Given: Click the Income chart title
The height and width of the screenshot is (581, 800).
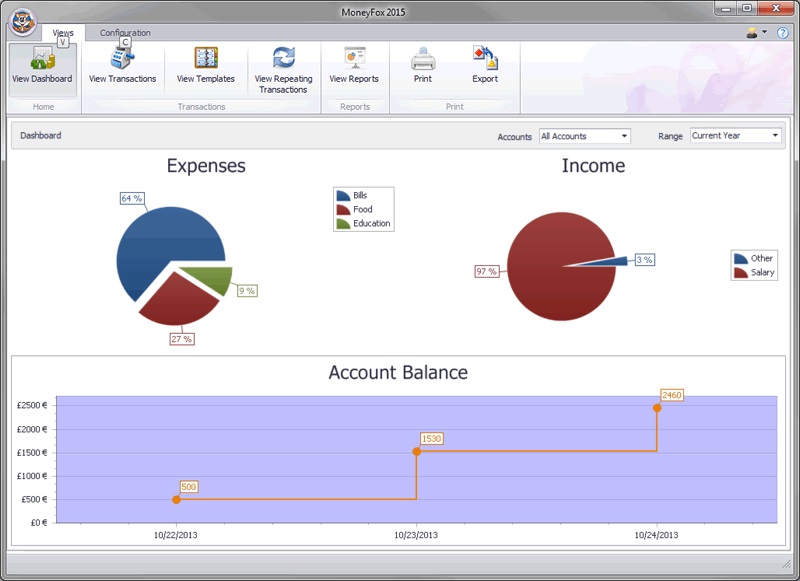Looking at the screenshot, I should 593,166.
